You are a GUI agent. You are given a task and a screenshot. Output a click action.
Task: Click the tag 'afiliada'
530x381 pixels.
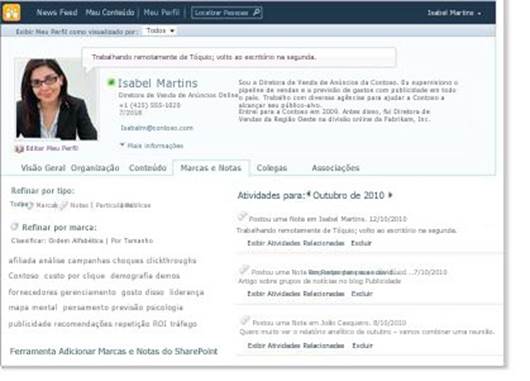click(x=22, y=260)
